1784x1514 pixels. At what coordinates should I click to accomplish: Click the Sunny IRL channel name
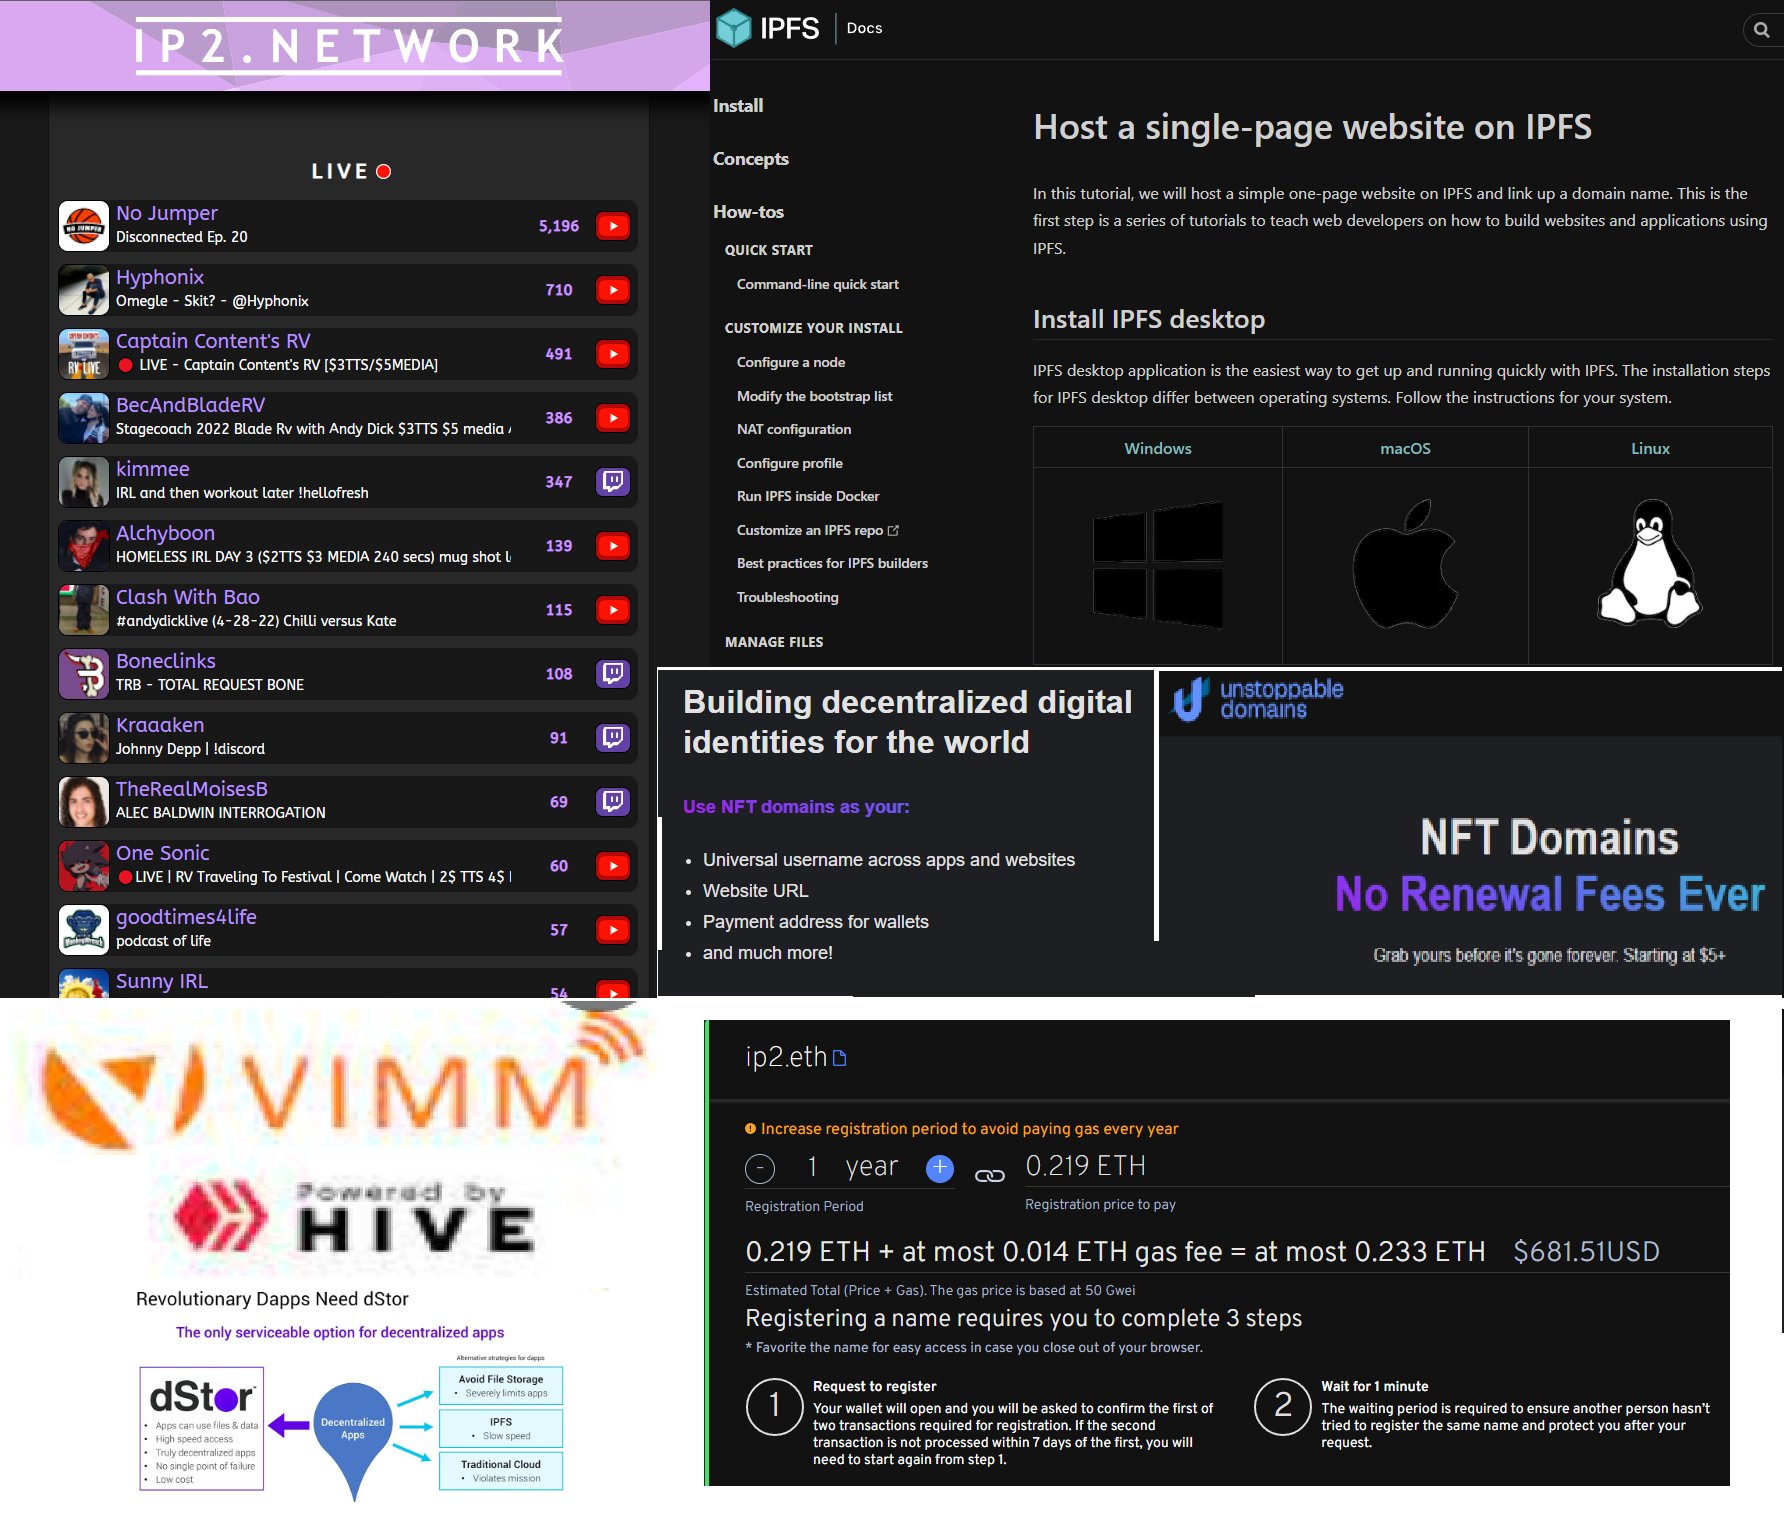click(x=162, y=981)
